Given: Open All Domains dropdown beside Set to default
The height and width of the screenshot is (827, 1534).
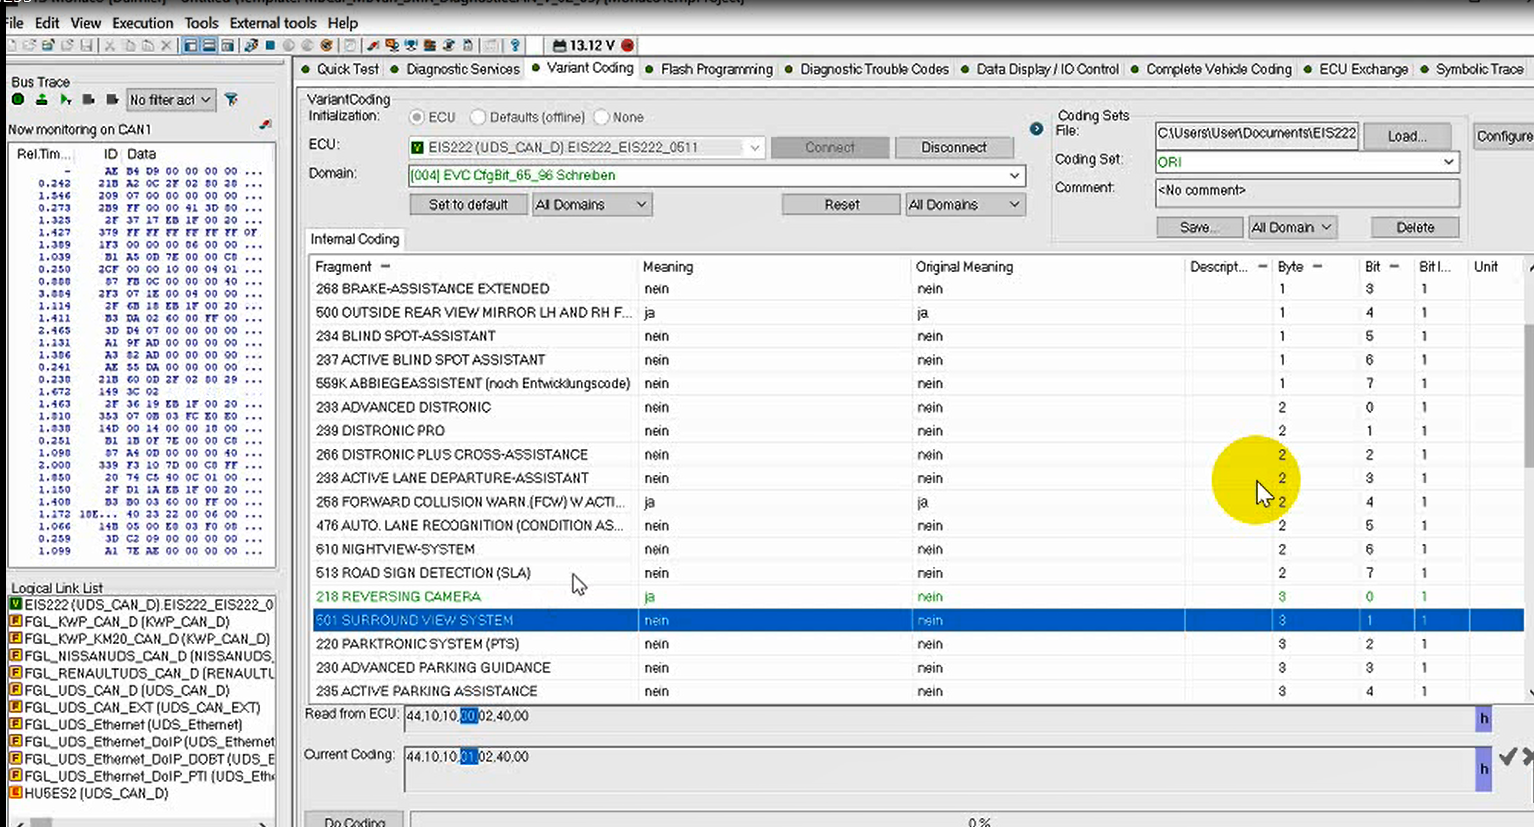Looking at the screenshot, I should coord(592,204).
